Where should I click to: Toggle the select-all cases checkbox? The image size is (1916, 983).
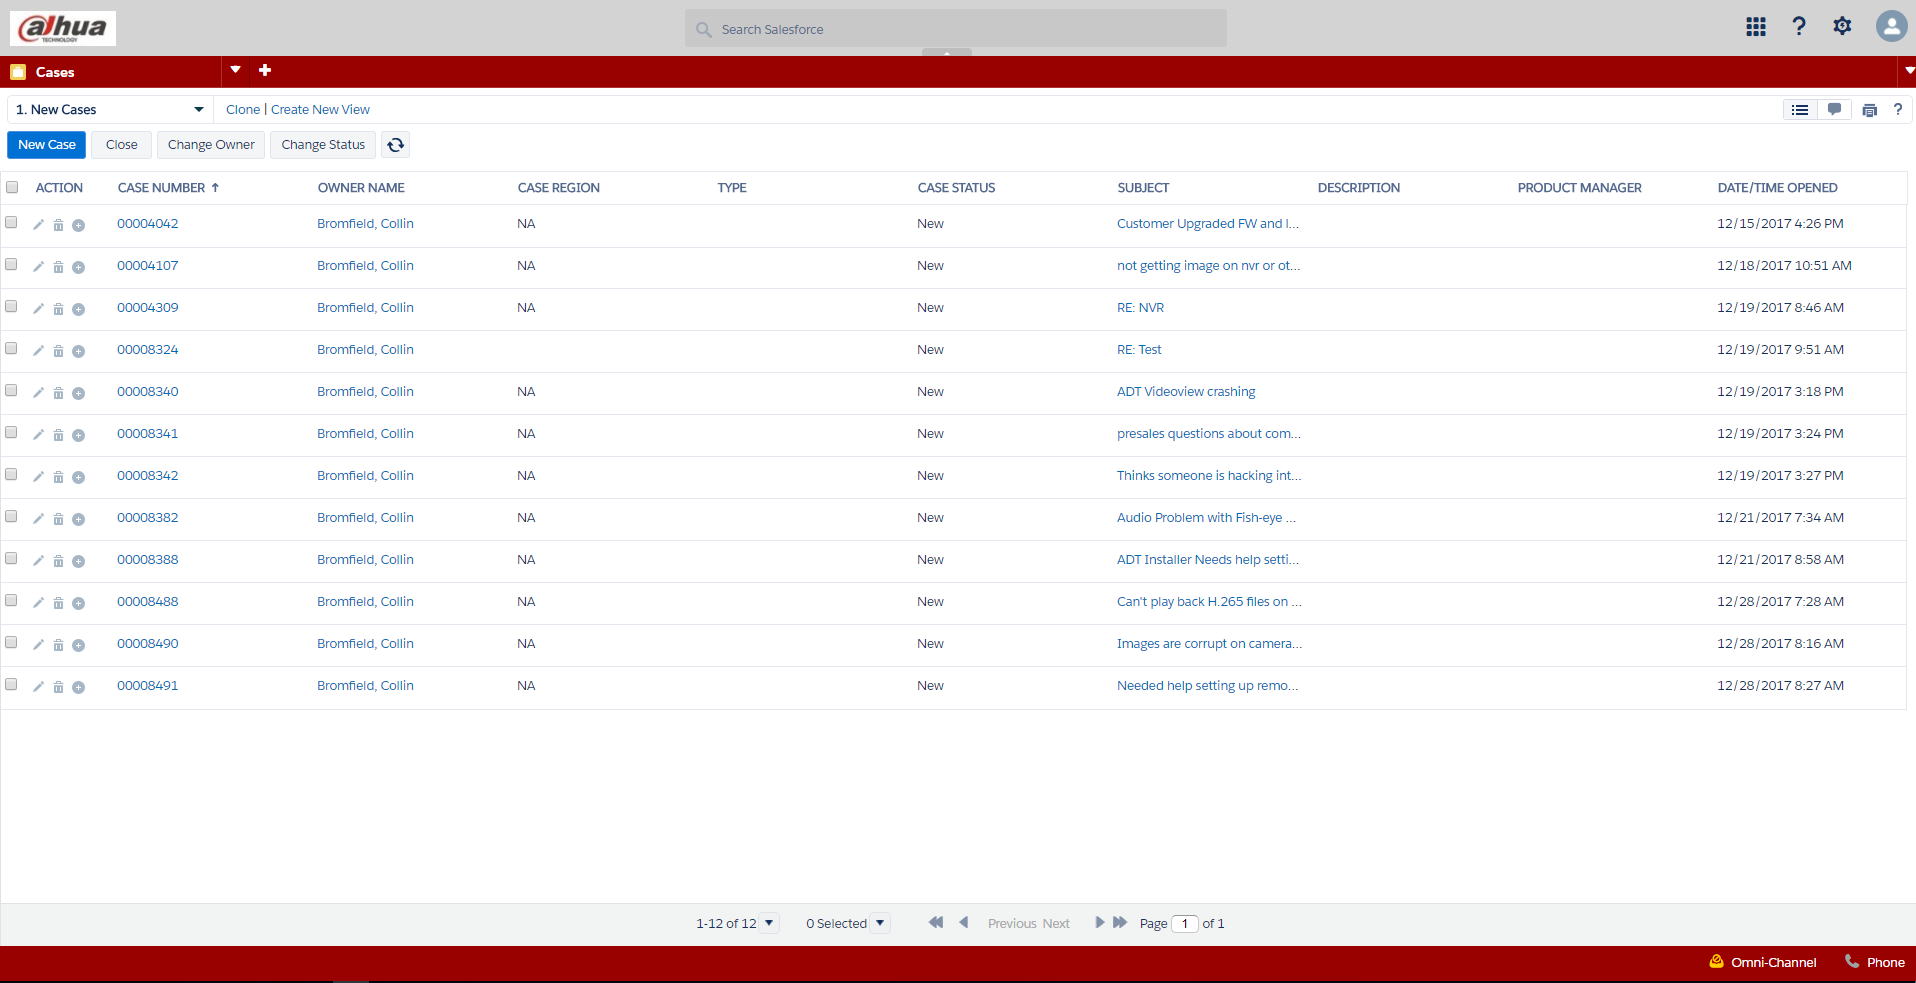point(12,187)
